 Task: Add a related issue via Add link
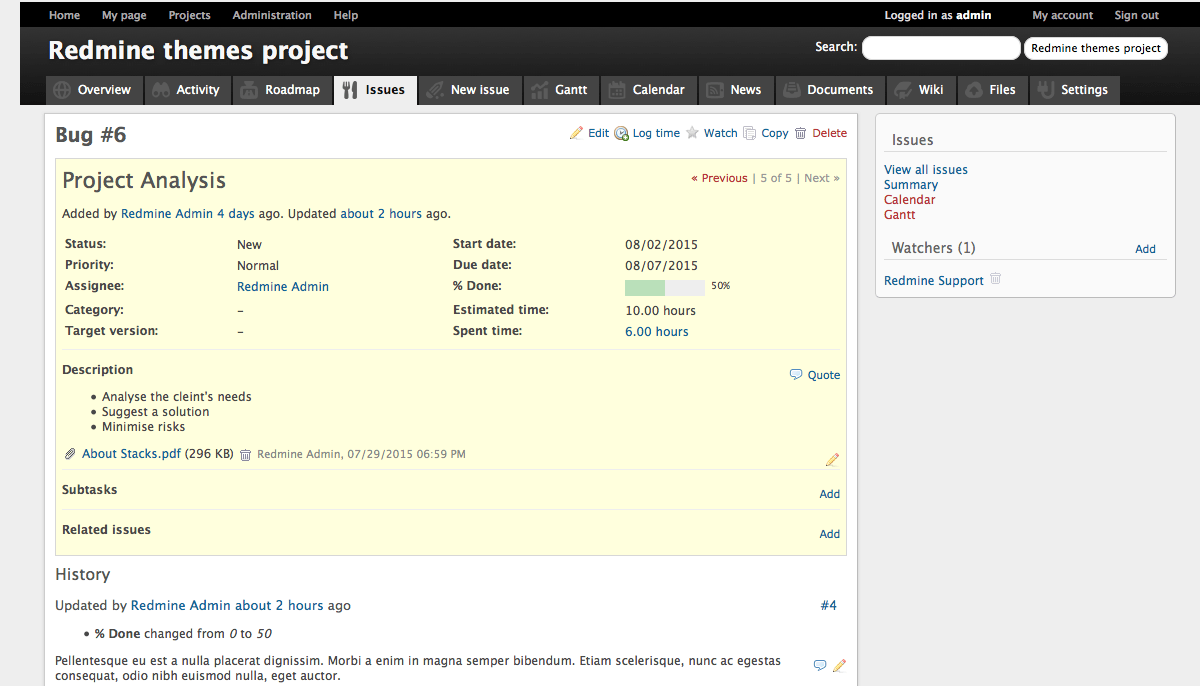coord(830,534)
